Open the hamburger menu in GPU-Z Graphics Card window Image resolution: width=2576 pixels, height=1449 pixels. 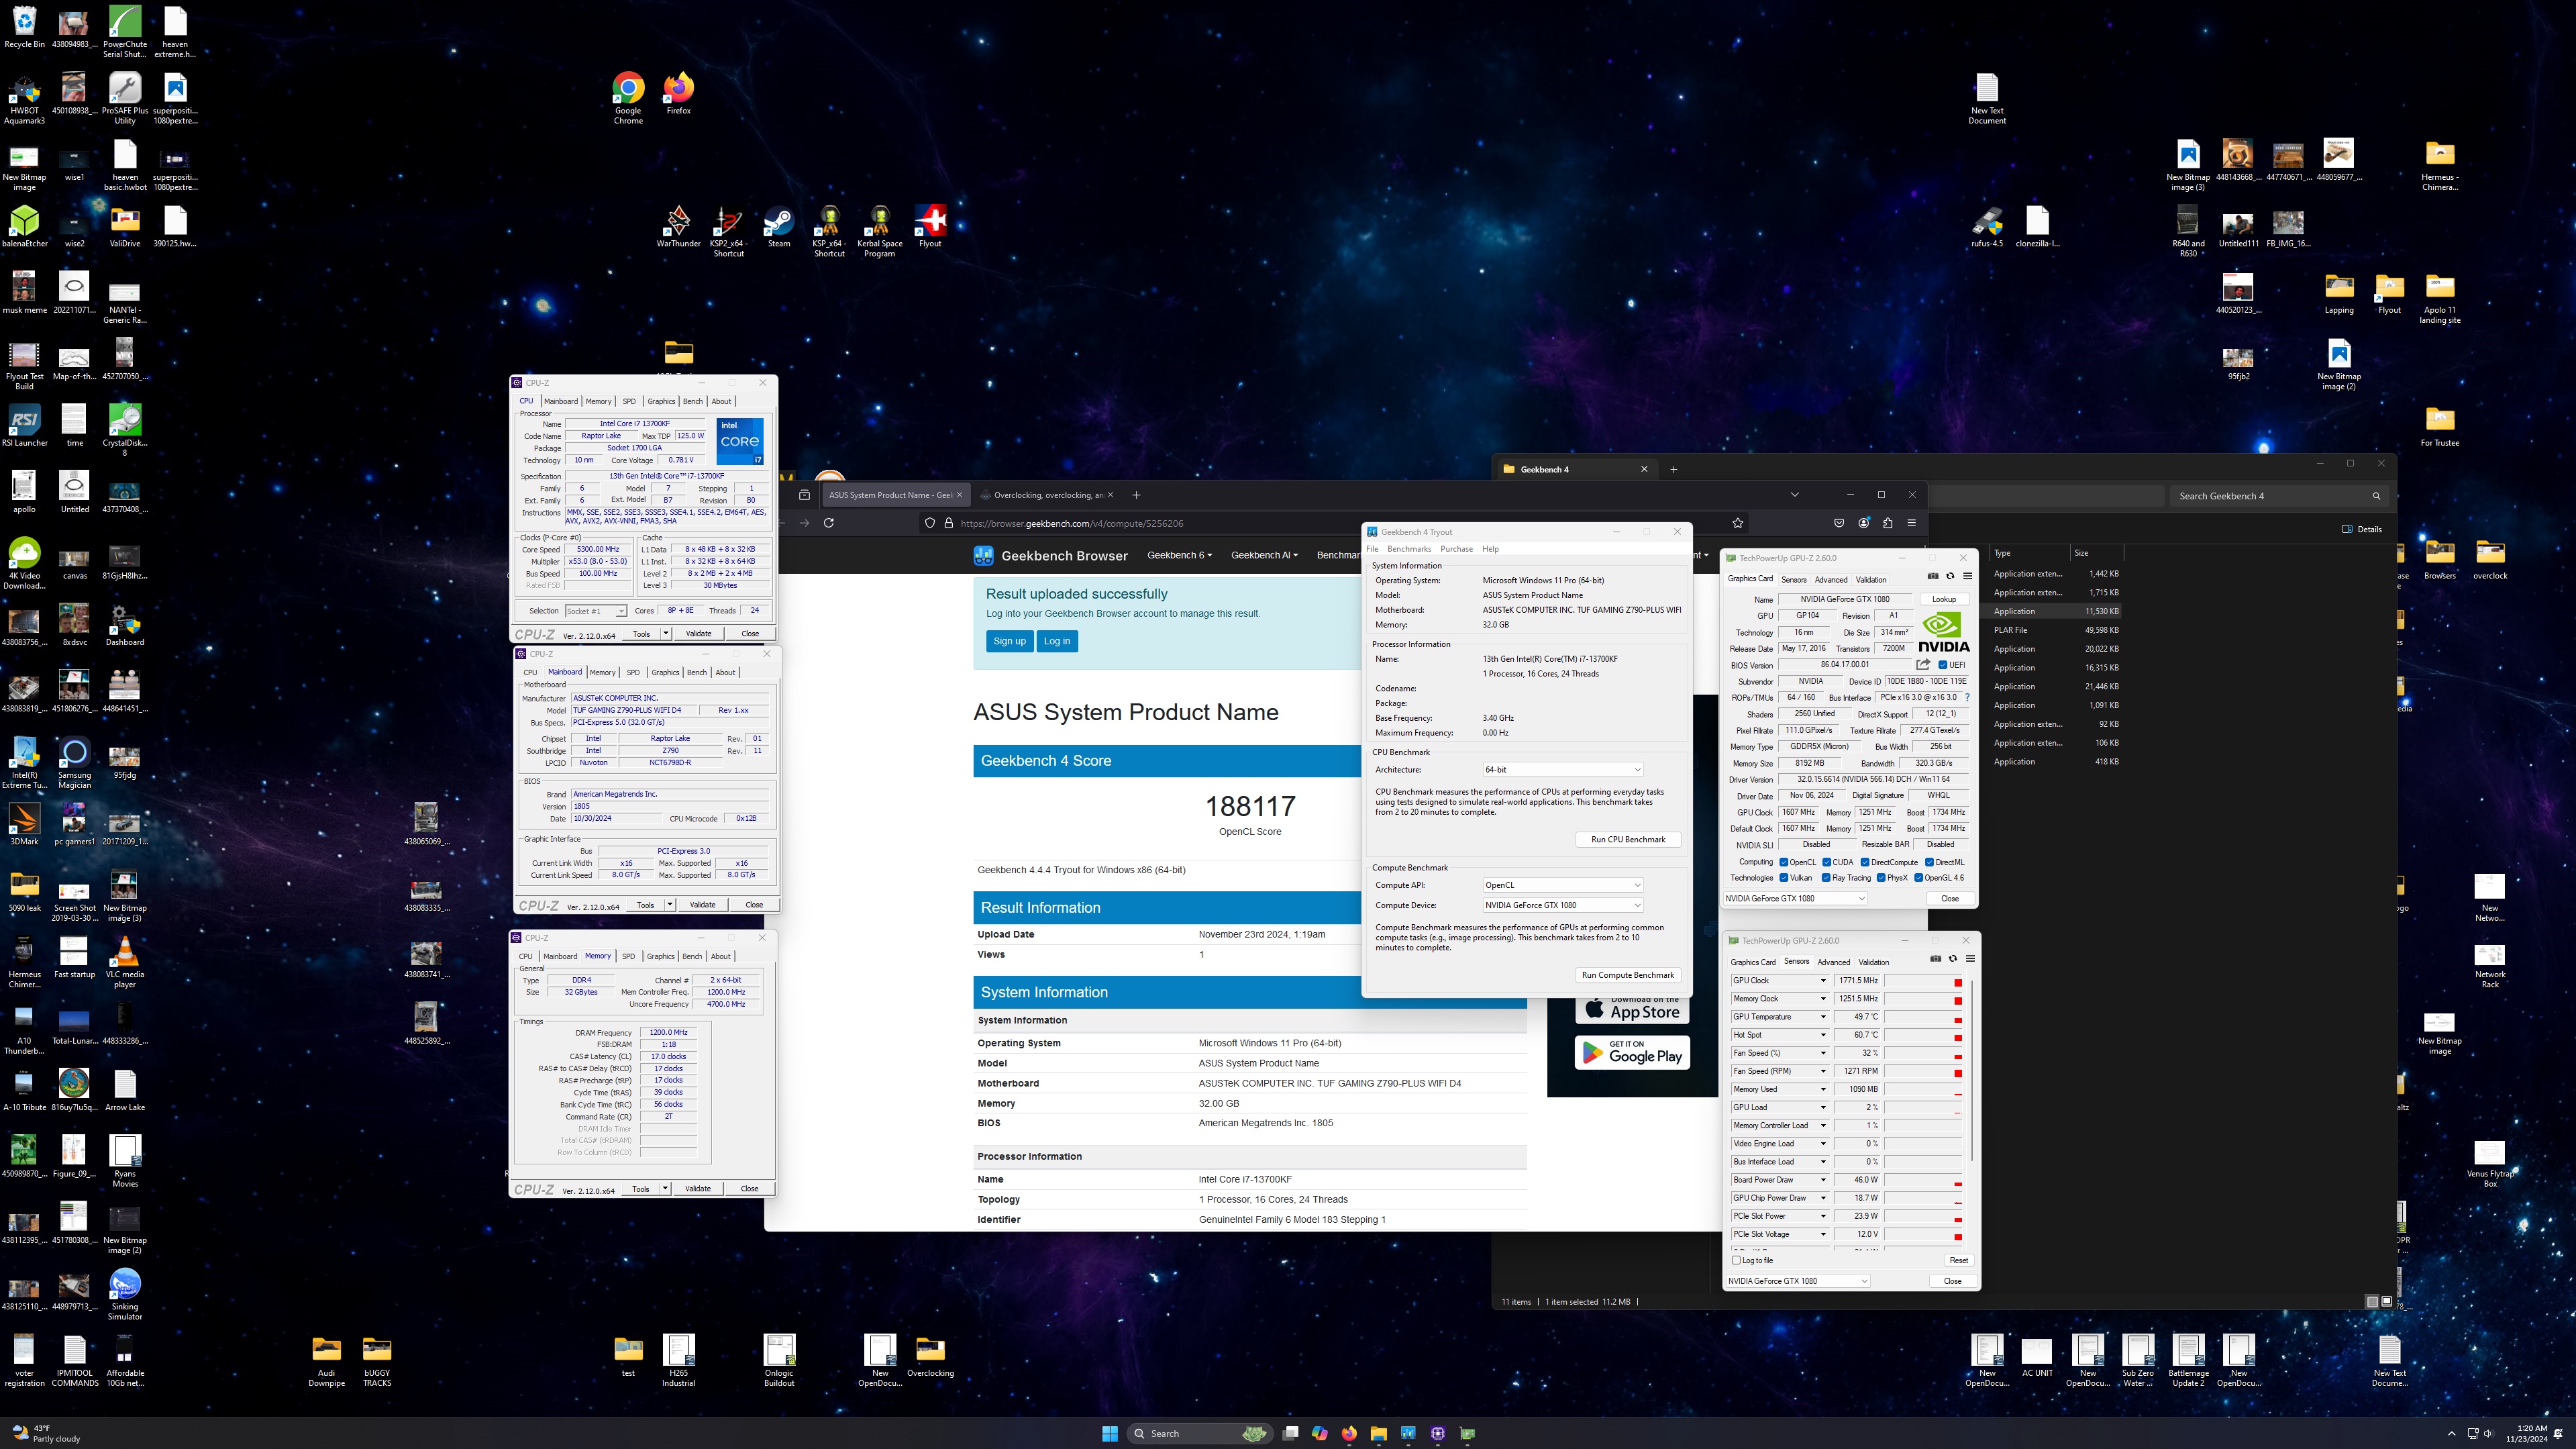click(1967, 576)
